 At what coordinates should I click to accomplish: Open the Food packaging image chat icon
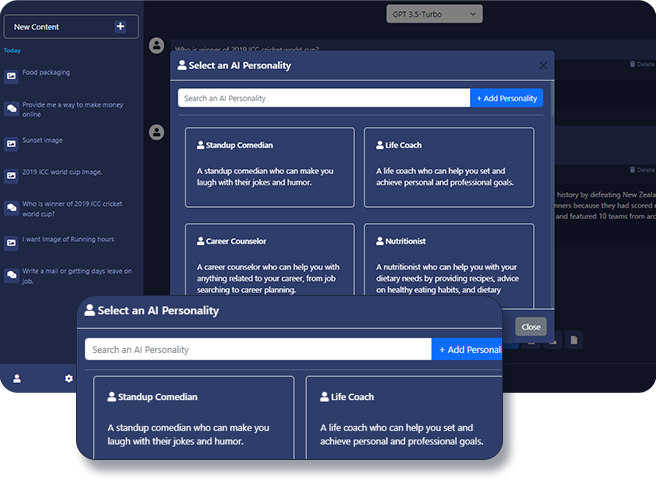point(11,76)
